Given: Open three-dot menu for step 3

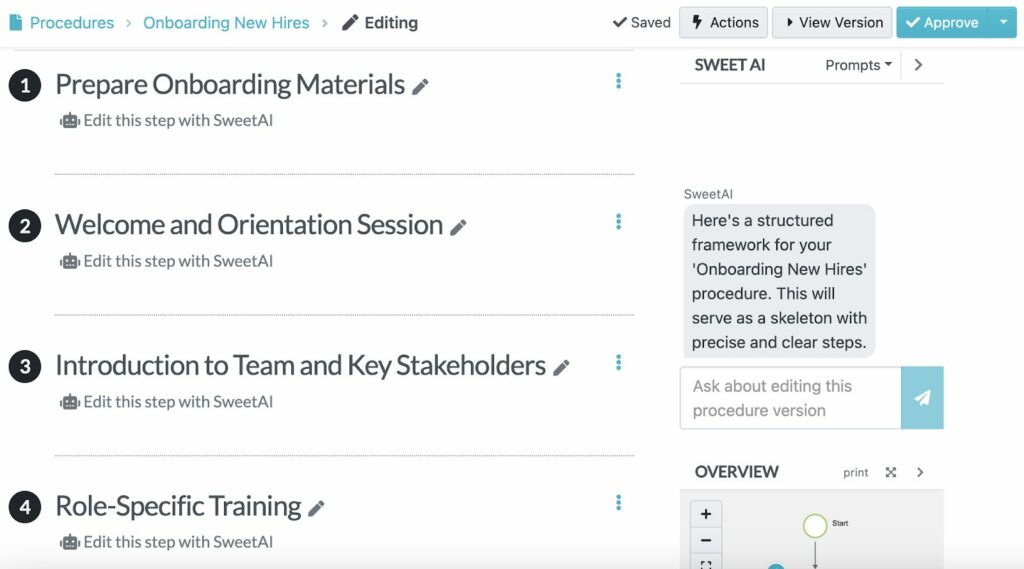Looking at the screenshot, I should tap(618, 362).
